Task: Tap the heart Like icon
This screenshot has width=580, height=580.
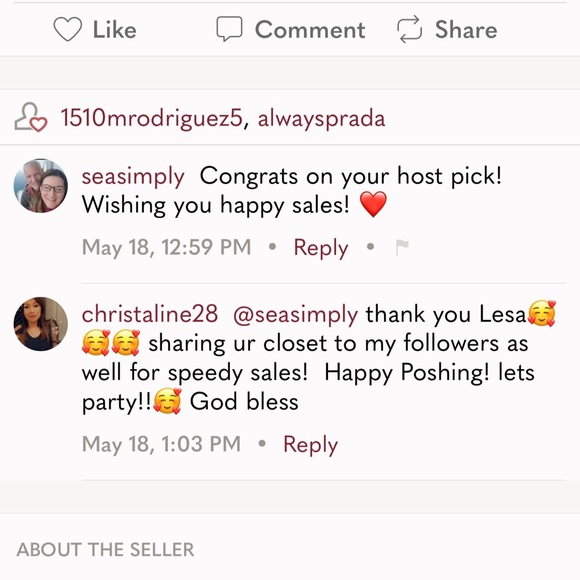Action: point(67,29)
